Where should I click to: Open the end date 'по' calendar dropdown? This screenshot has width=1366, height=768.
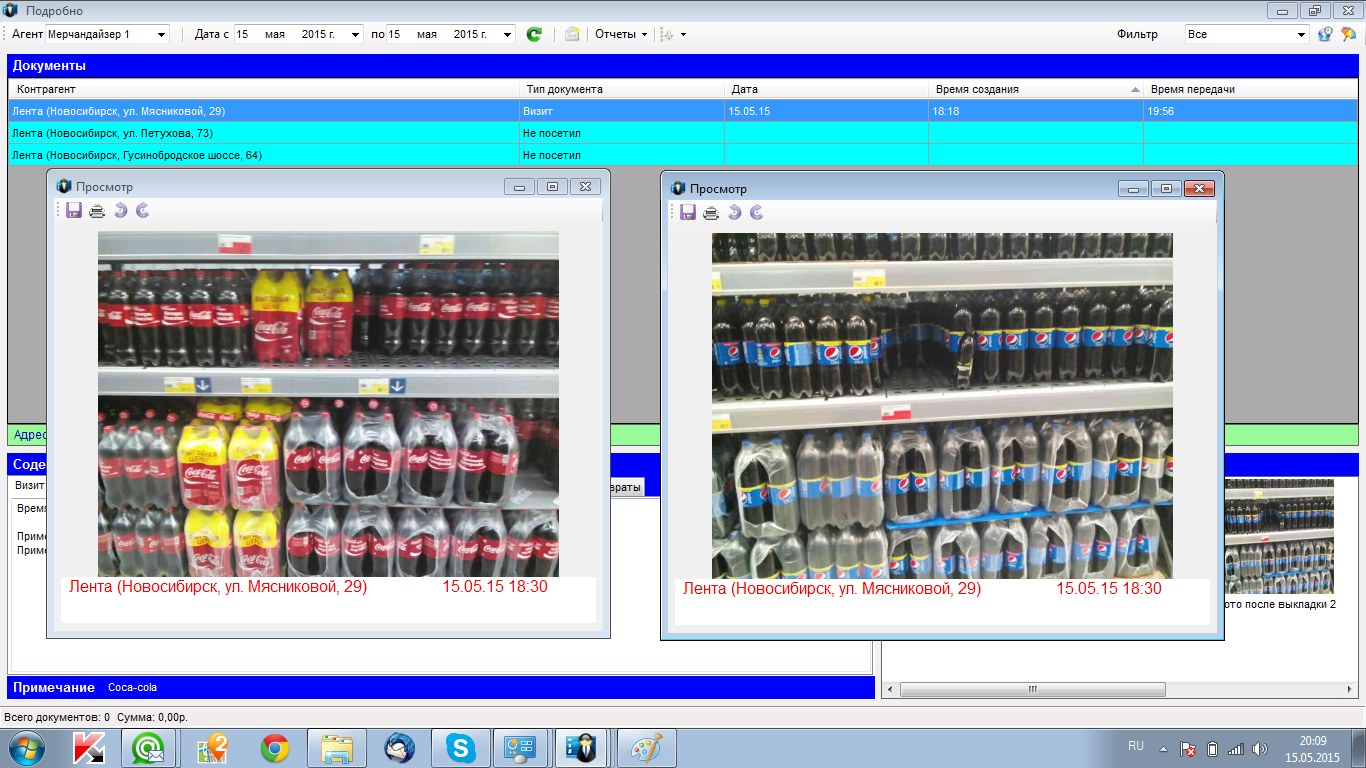508,35
